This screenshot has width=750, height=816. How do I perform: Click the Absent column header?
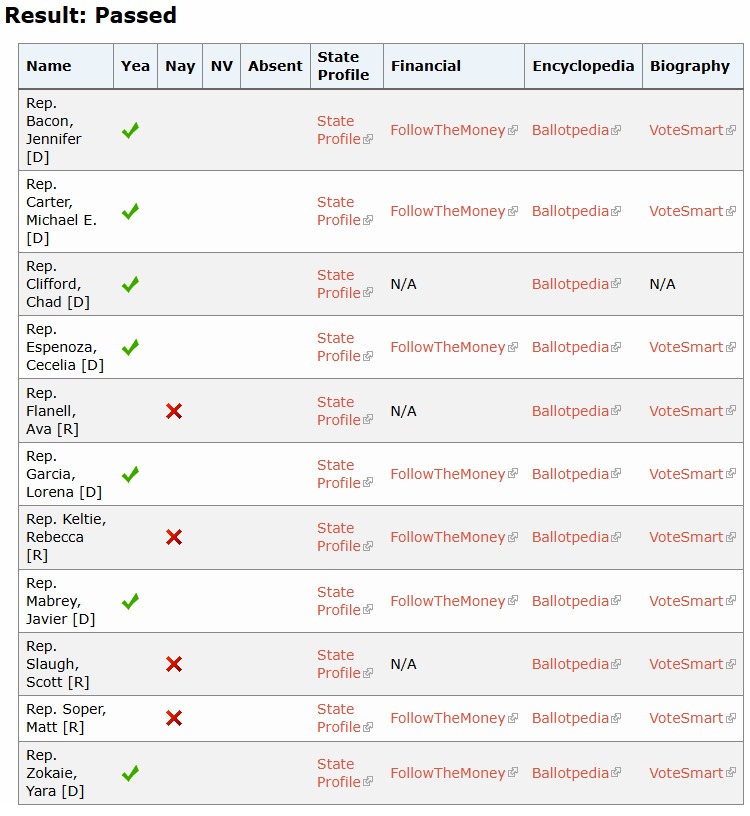[x=275, y=66]
